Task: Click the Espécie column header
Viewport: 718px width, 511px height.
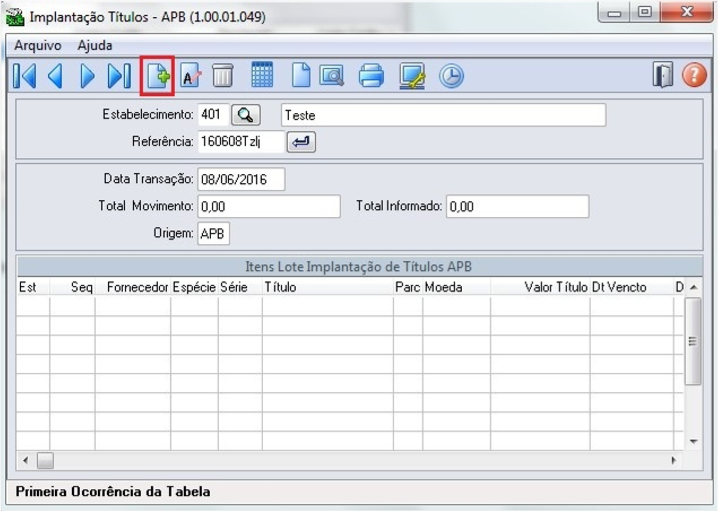Action: click(x=194, y=288)
